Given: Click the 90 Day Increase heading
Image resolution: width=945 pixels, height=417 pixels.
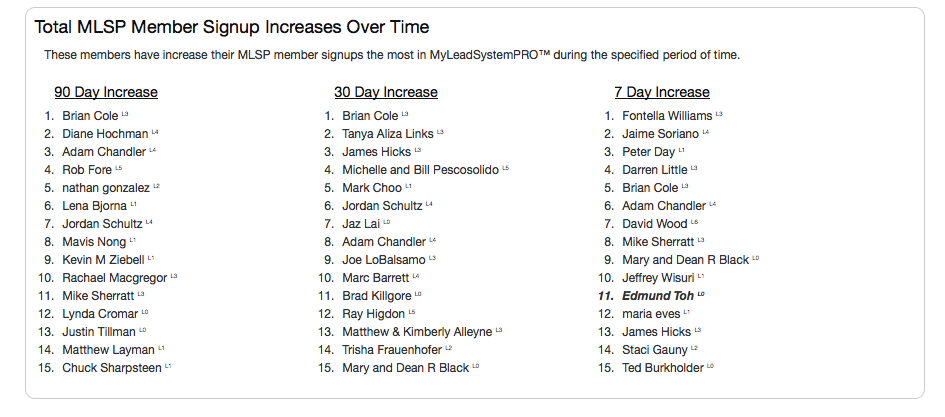Looking at the screenshot, I should (106, 92).
